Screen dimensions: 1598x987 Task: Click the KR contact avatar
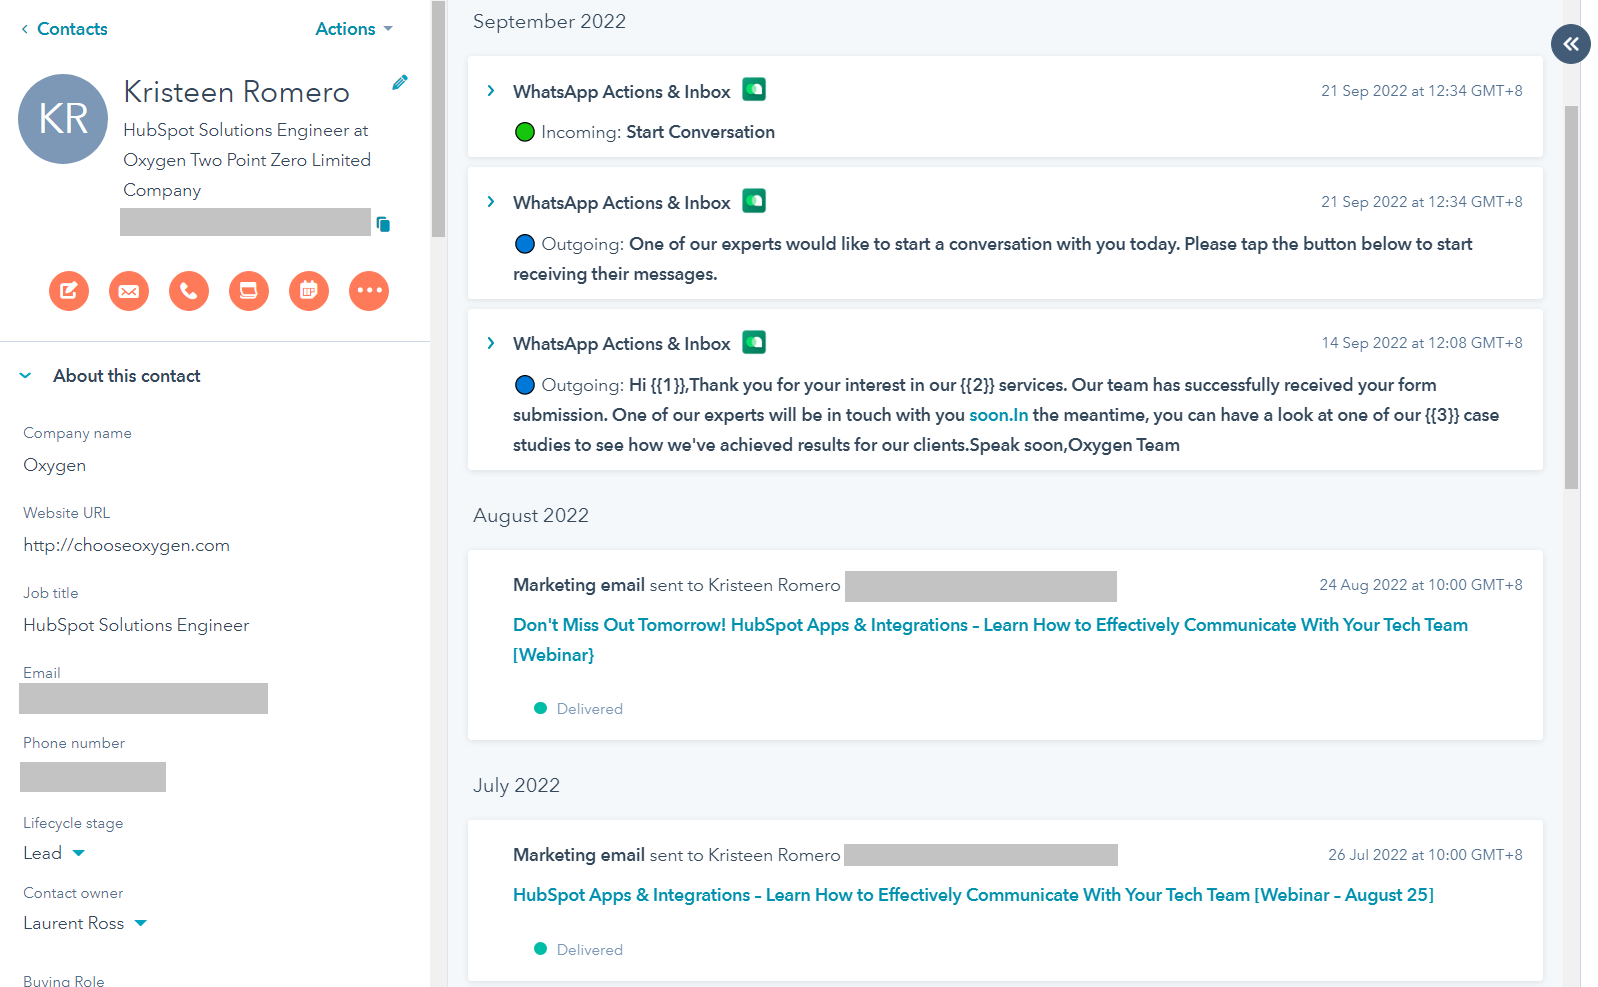[63, 119]
